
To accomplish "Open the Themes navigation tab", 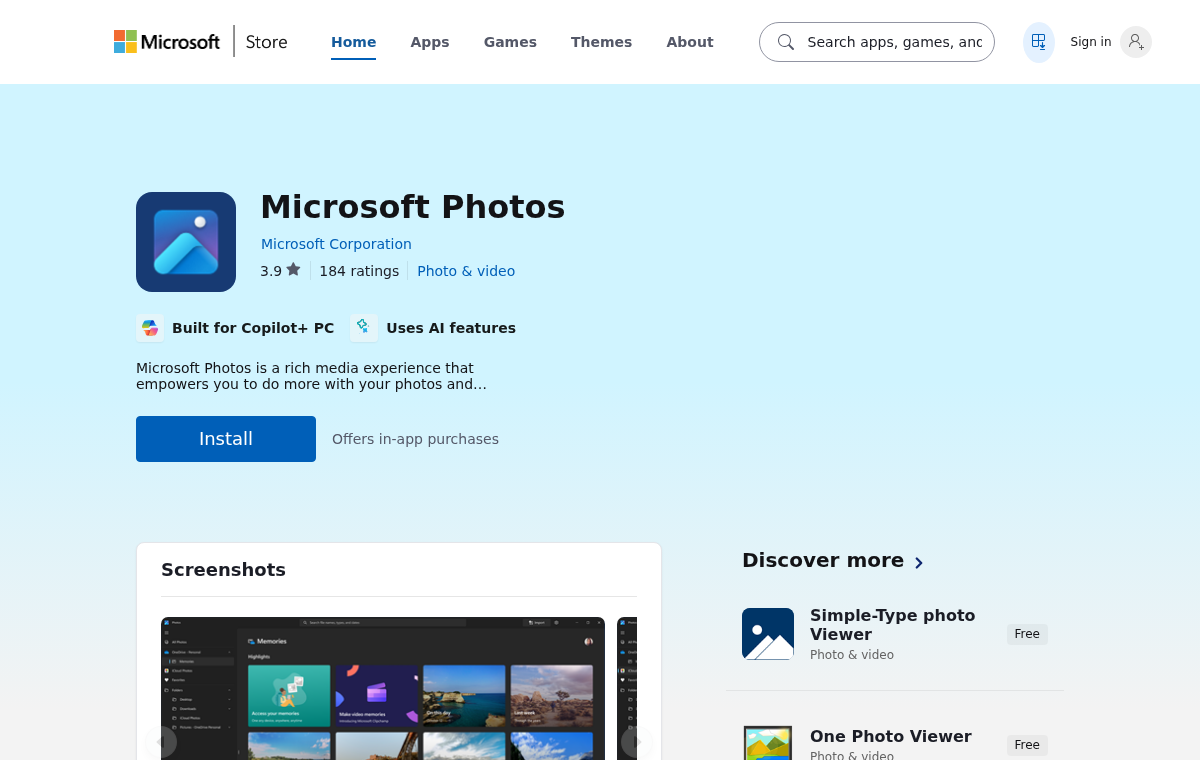I will 601,42.
